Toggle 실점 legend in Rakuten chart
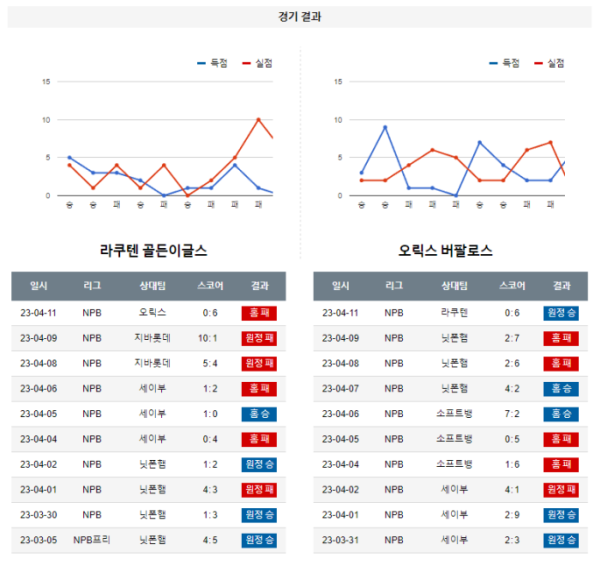This screenshot has width=600, height=566. point(258,63)
